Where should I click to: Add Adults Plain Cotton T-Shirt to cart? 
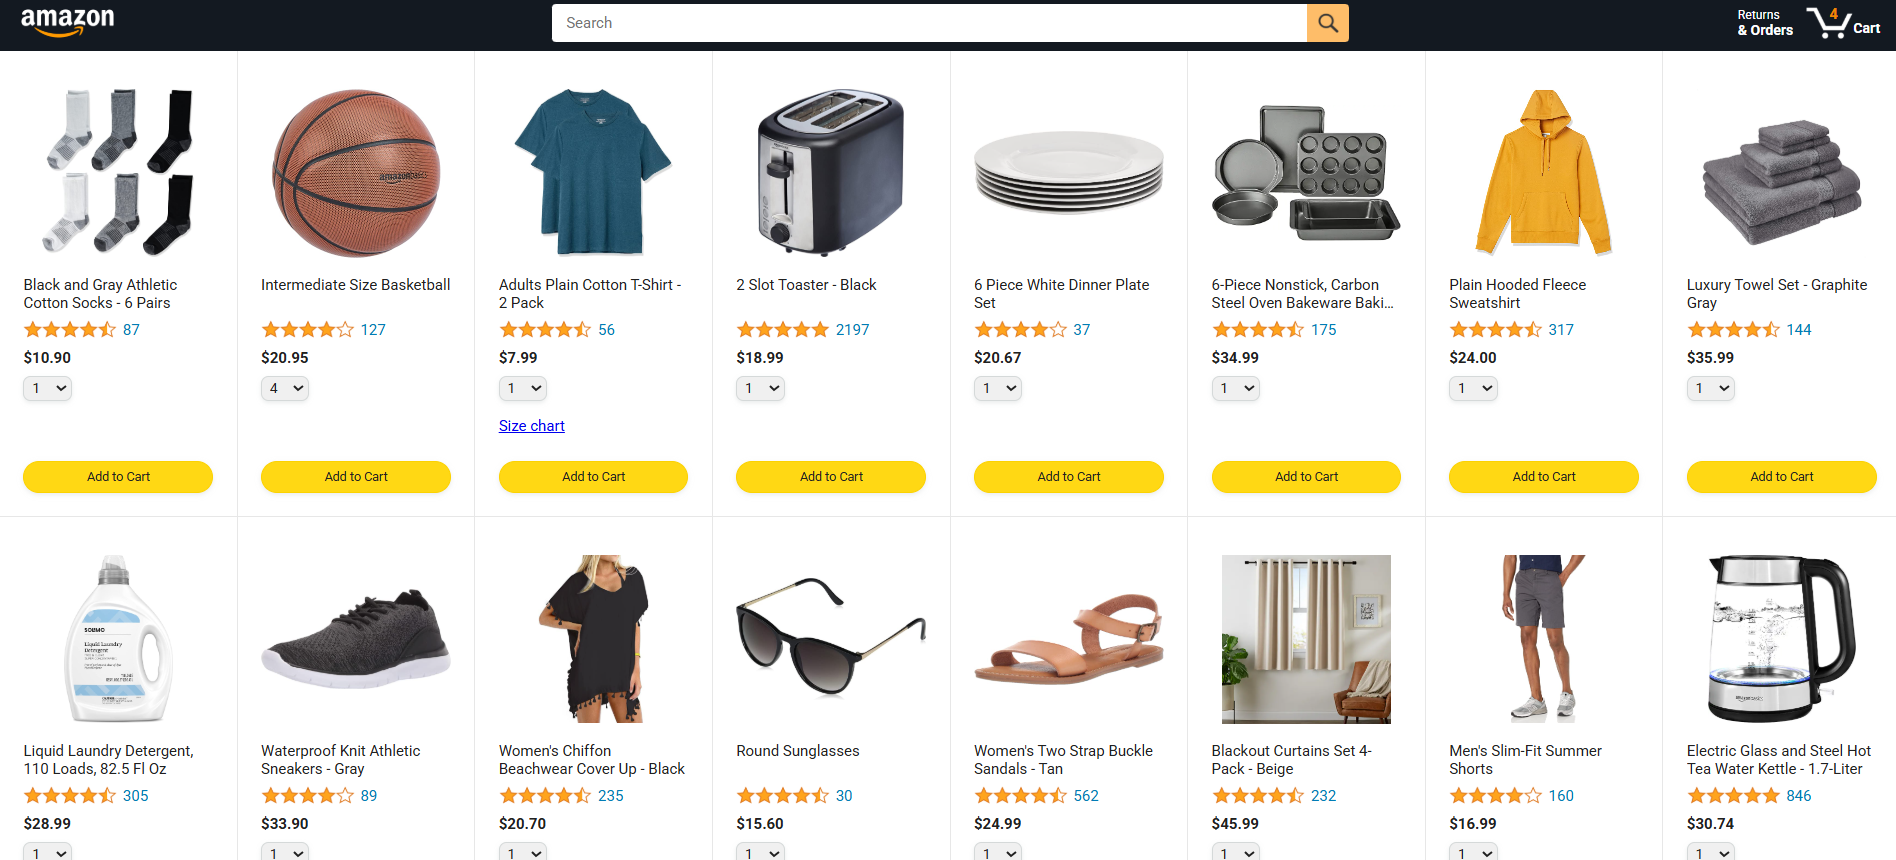click(593, 477)
